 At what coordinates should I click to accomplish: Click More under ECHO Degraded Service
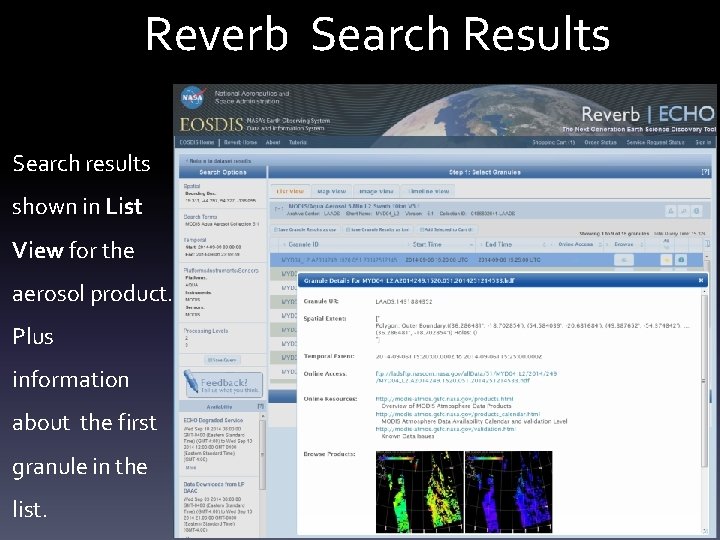pos(191,468)
